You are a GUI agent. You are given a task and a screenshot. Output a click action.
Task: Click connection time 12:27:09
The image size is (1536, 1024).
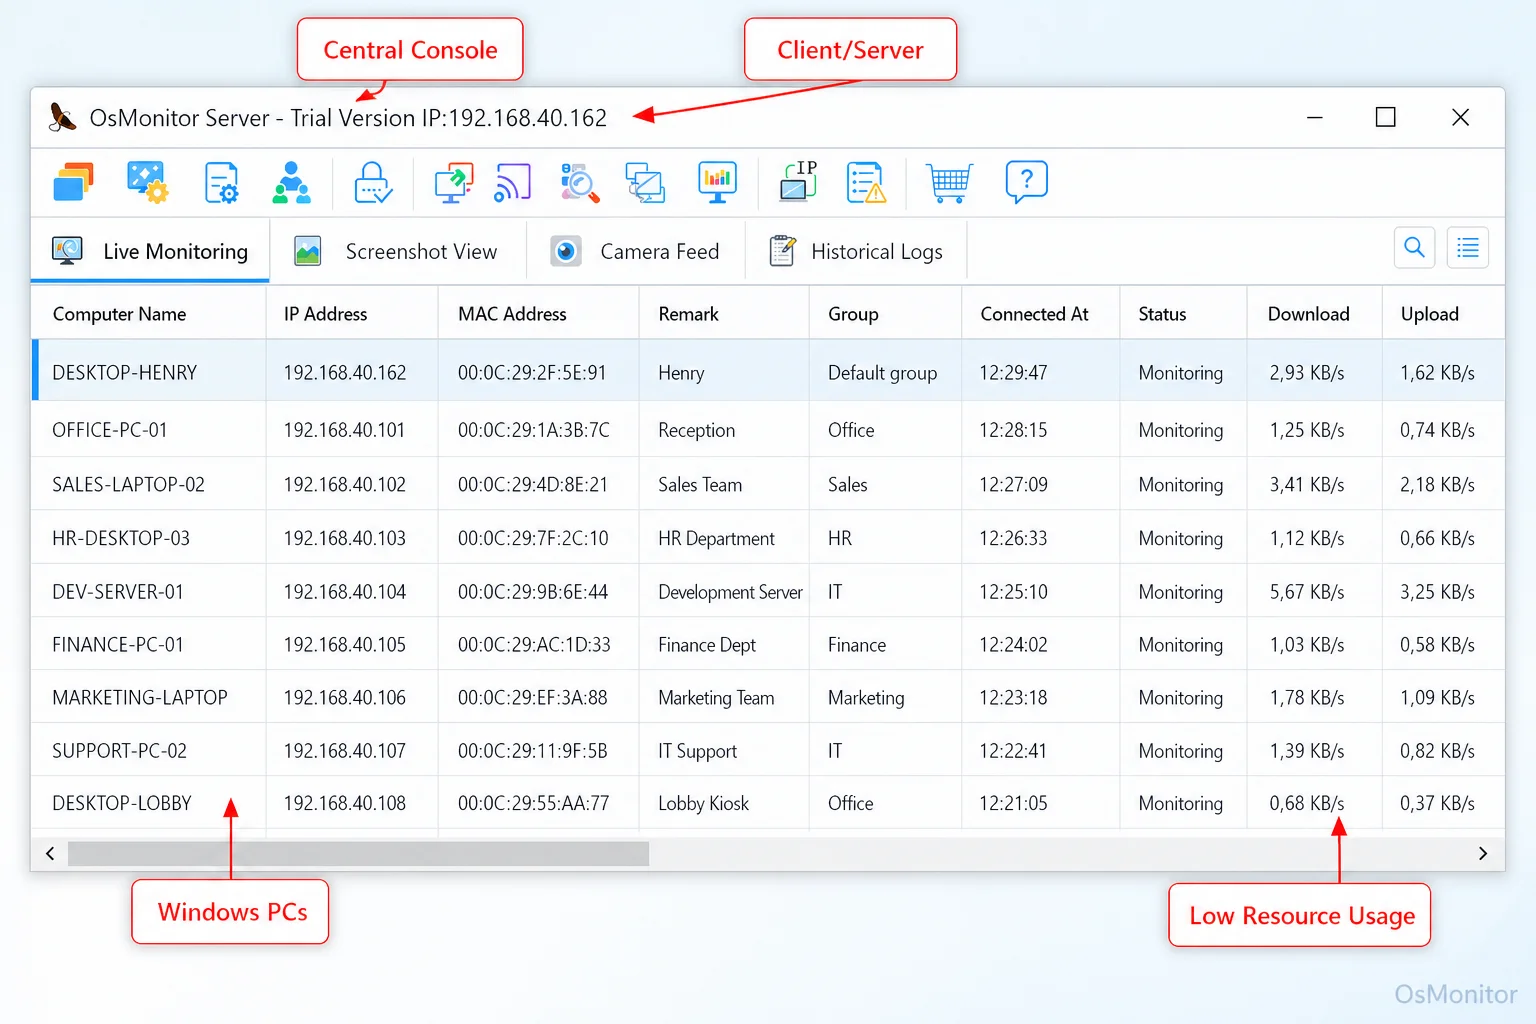pos(1014,484)
